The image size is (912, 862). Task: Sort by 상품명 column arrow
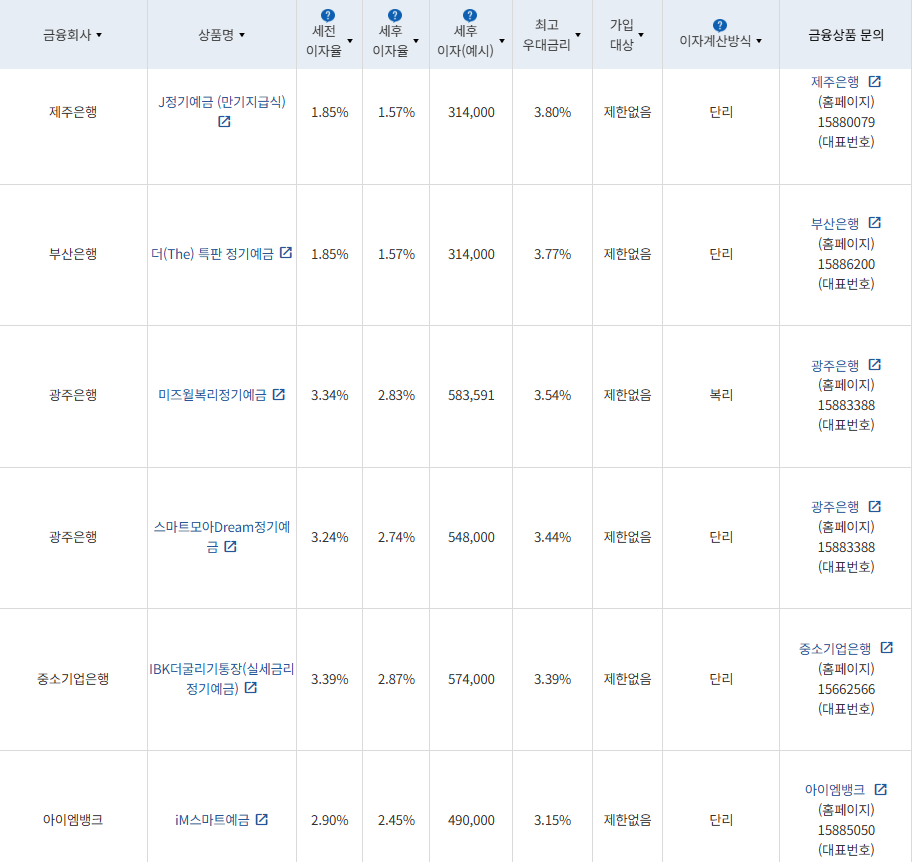tap(243, 35)
